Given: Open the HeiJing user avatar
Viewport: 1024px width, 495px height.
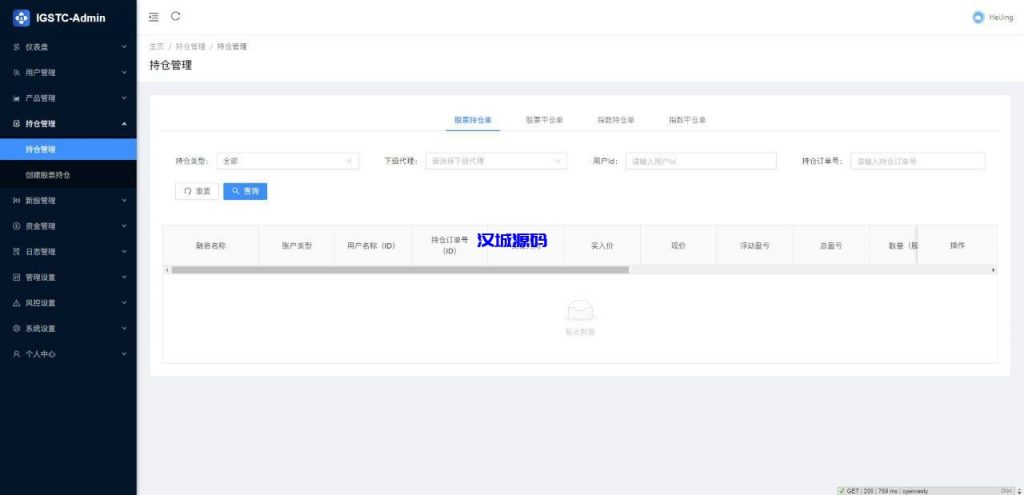Looking at the screenshot, I should (x=978, y=18).
